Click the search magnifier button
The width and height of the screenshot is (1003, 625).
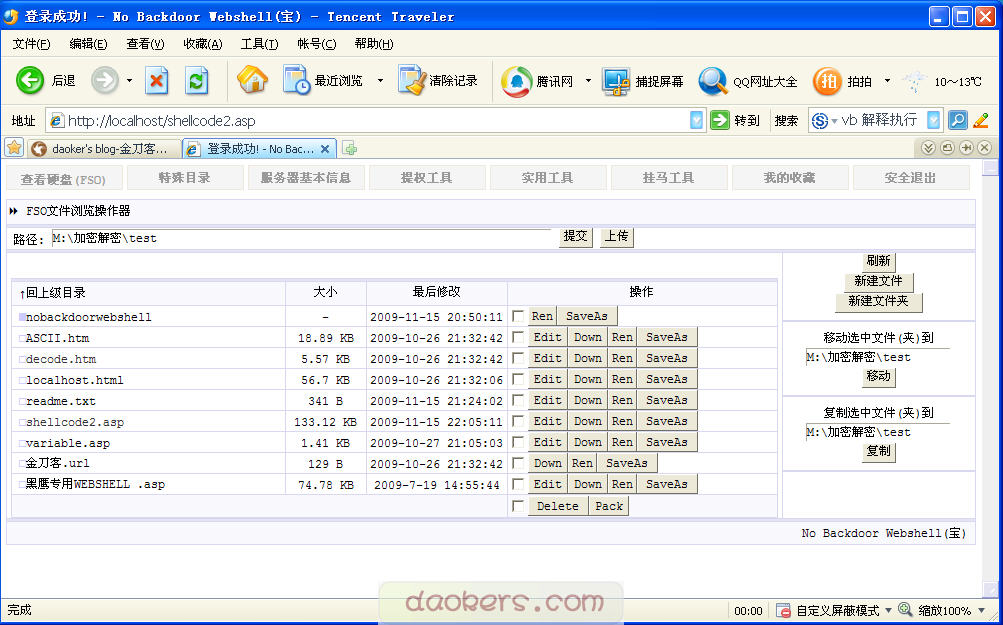[958, 120]
